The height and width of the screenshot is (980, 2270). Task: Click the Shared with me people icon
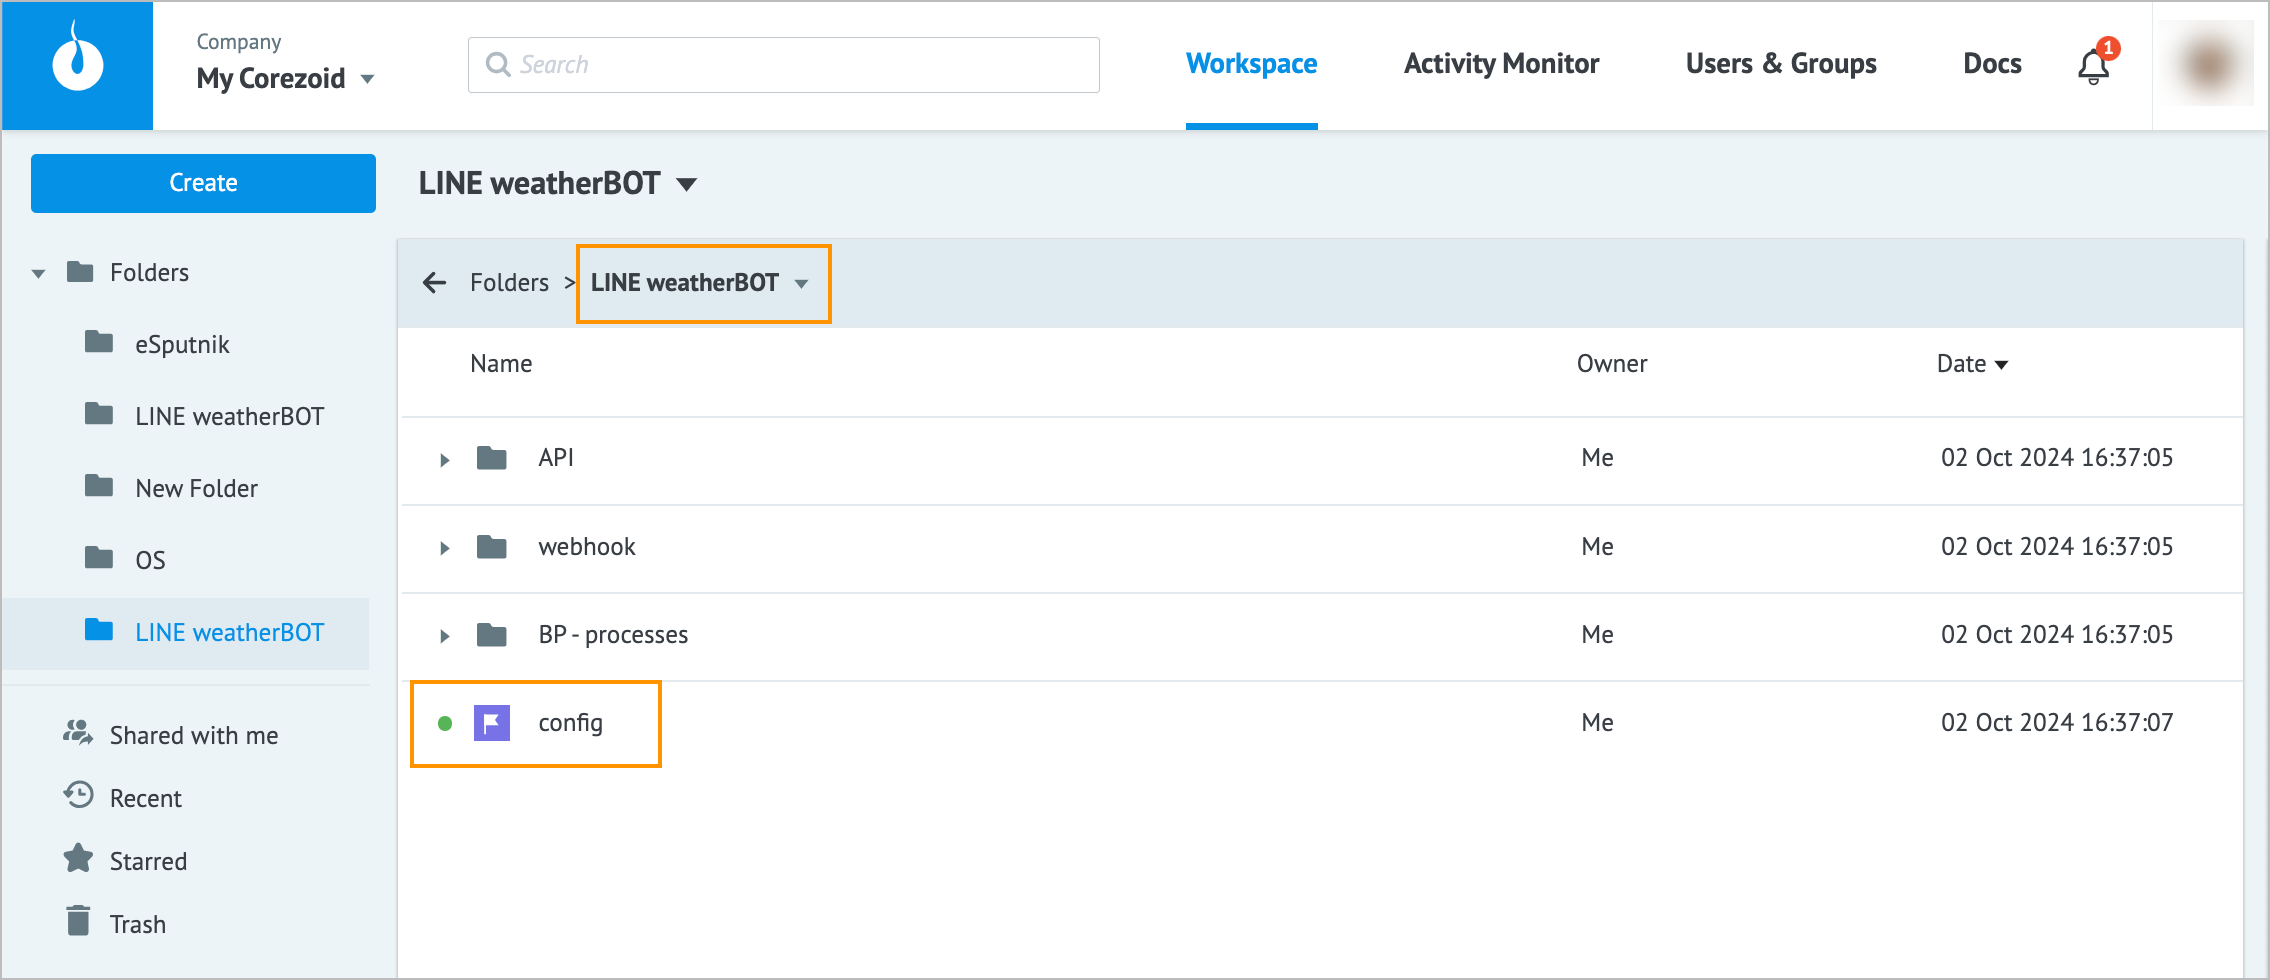(78, 733)
